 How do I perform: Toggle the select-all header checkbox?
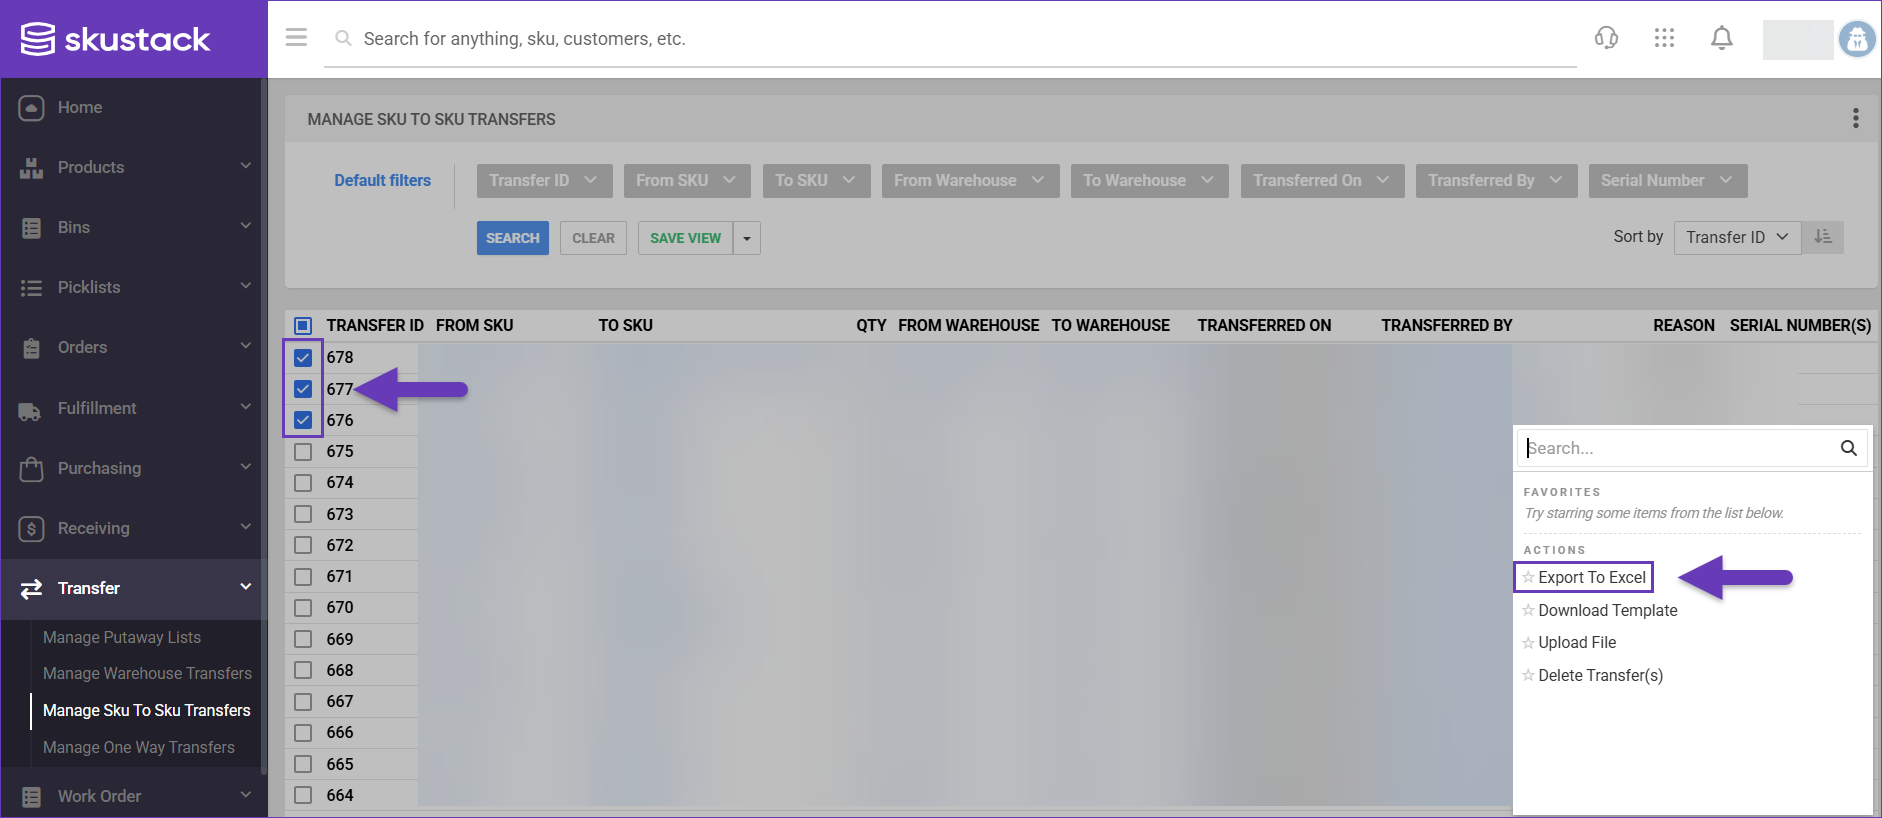[x=303, y=326]
